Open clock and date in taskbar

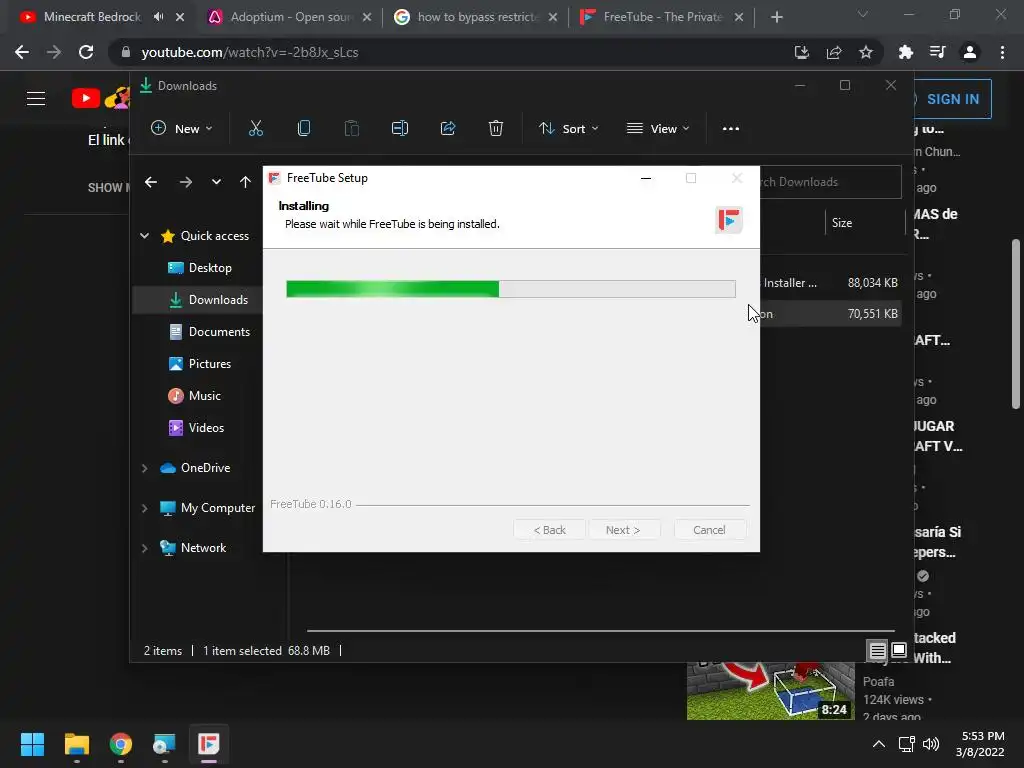[980, 744]
